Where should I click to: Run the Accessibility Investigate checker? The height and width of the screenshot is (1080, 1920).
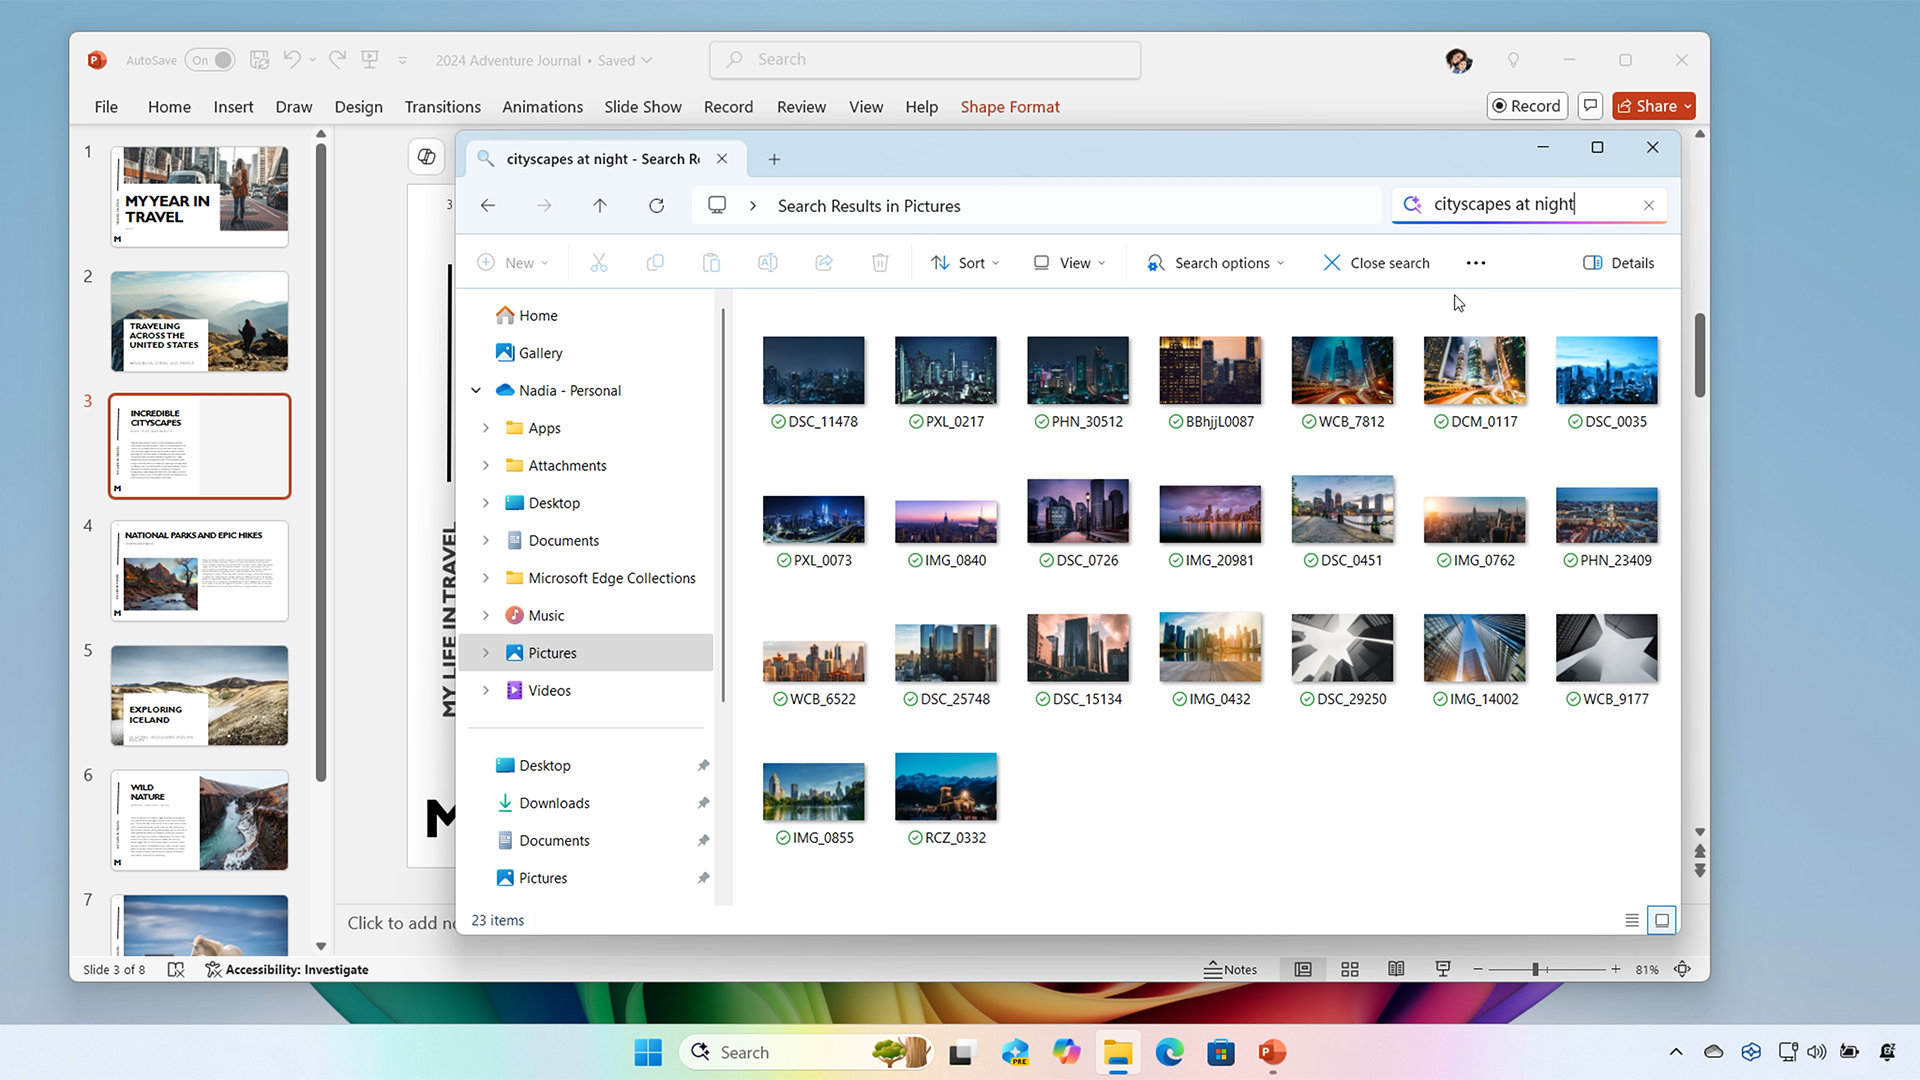pos(287,969)
